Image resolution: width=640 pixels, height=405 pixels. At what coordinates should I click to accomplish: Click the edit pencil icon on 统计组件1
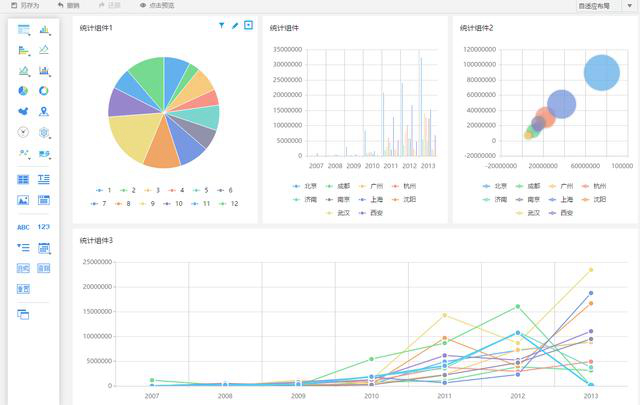coord(235,26)
